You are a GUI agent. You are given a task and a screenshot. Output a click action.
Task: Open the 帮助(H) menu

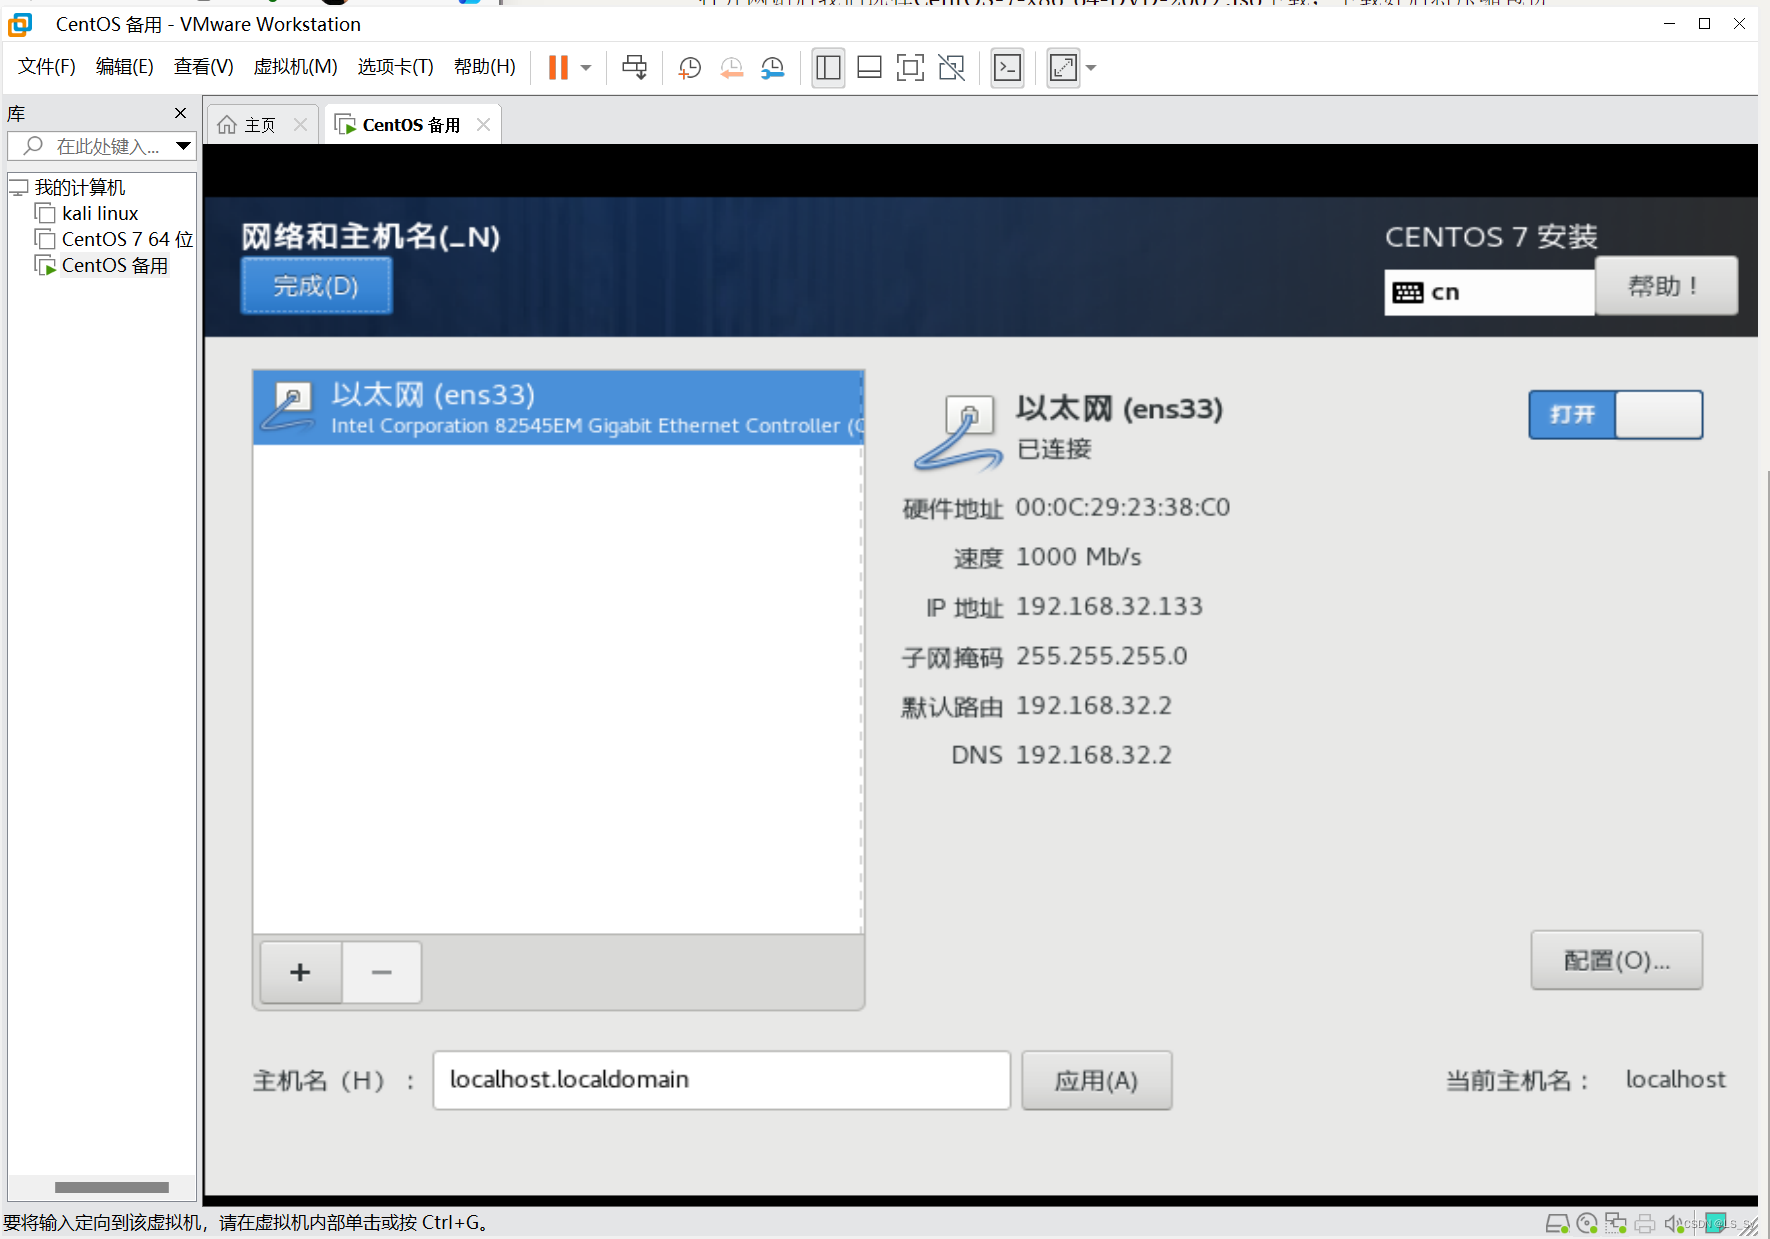click(485, 66)
